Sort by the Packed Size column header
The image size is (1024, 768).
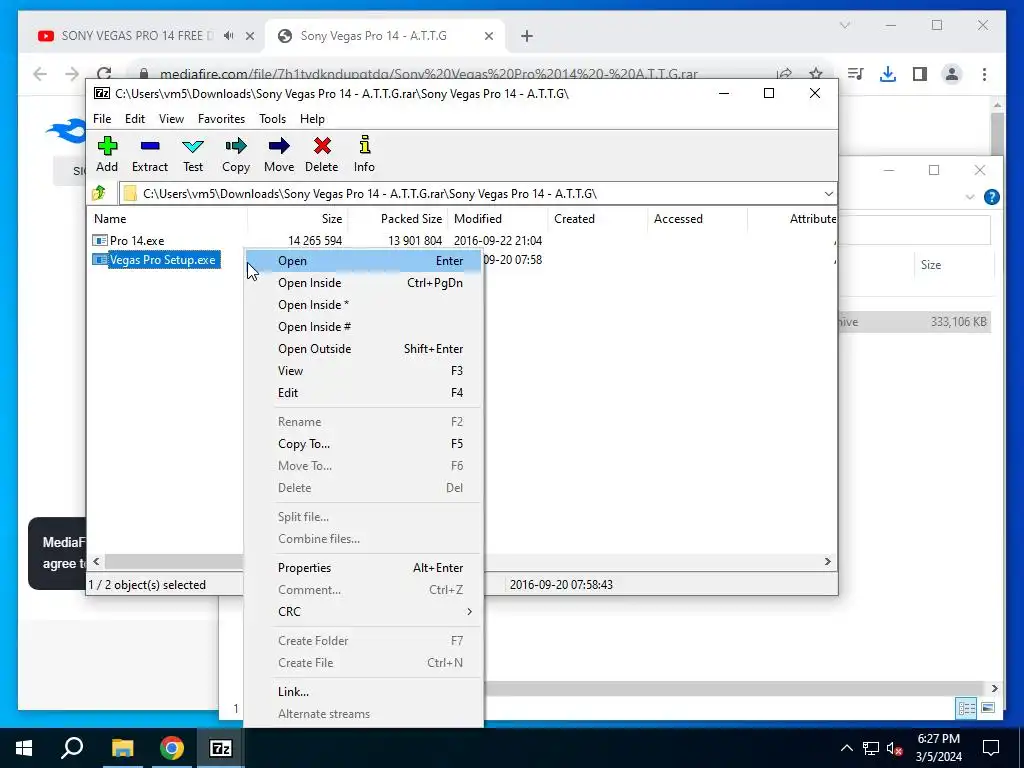point(398,219)
